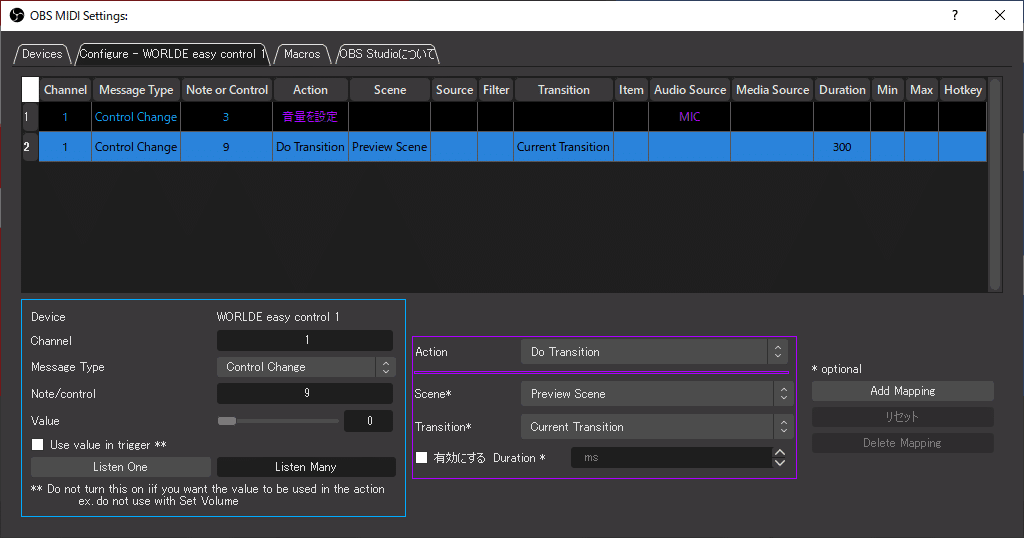The image size is (1024, 538).
Task: Open the Action Do Transition dropdown
Action: (654, 352)
